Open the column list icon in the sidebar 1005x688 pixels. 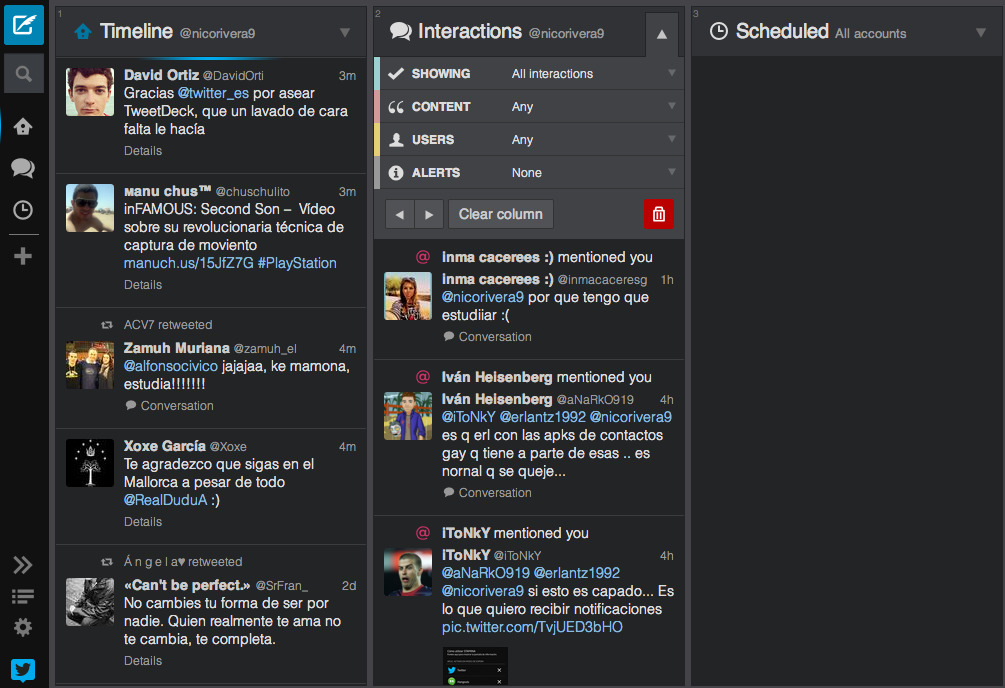tap(22, 593)
